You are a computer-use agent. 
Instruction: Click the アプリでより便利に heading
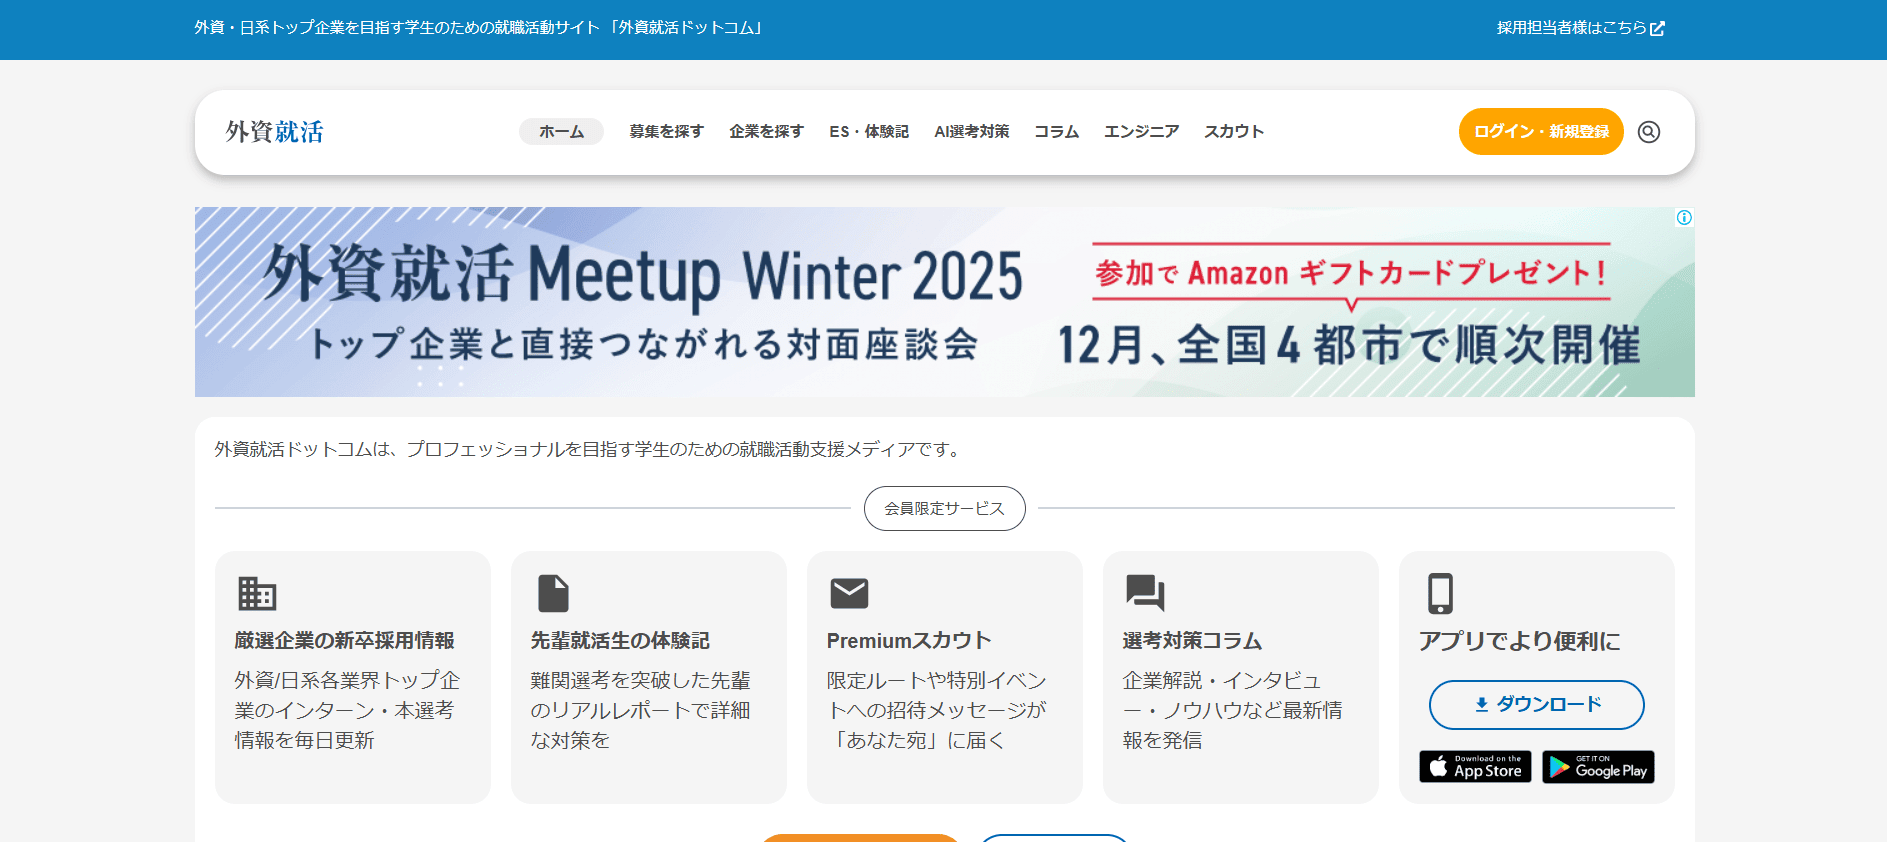1520,641
